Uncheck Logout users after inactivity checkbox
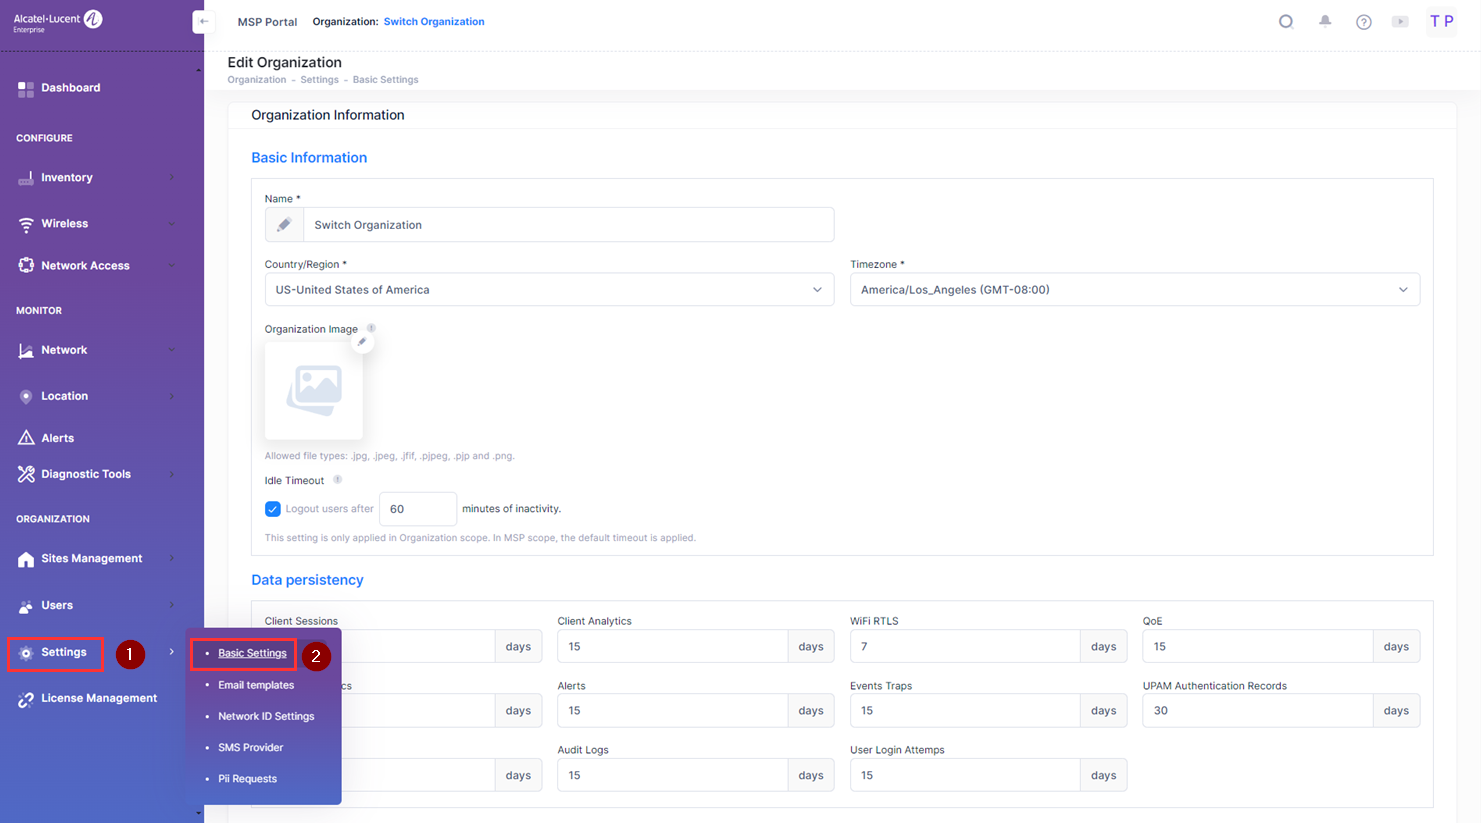 click(x=273, y=509)
